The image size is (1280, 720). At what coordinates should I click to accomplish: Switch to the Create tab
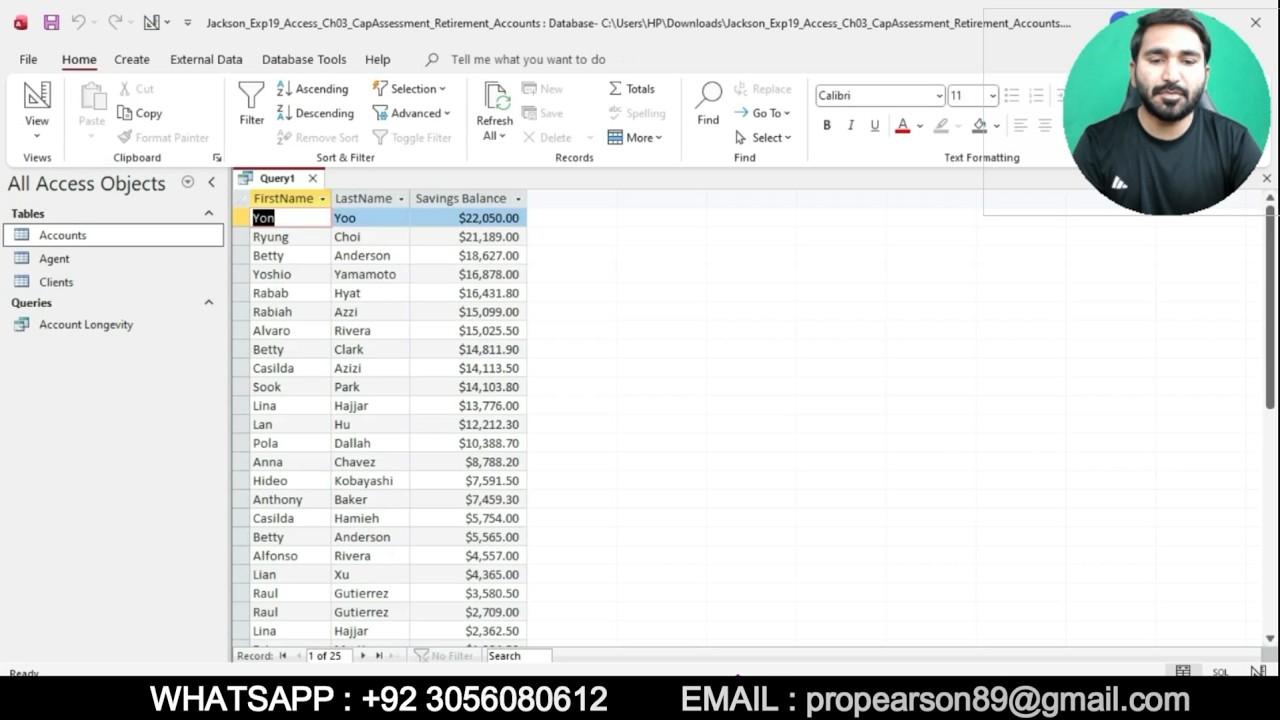coord(132,59)
